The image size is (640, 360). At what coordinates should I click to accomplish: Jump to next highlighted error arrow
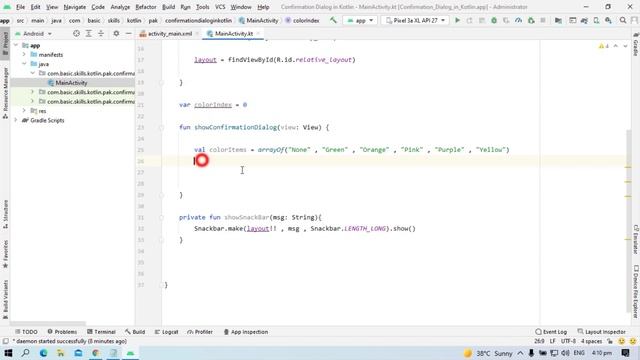coord(625,46)
